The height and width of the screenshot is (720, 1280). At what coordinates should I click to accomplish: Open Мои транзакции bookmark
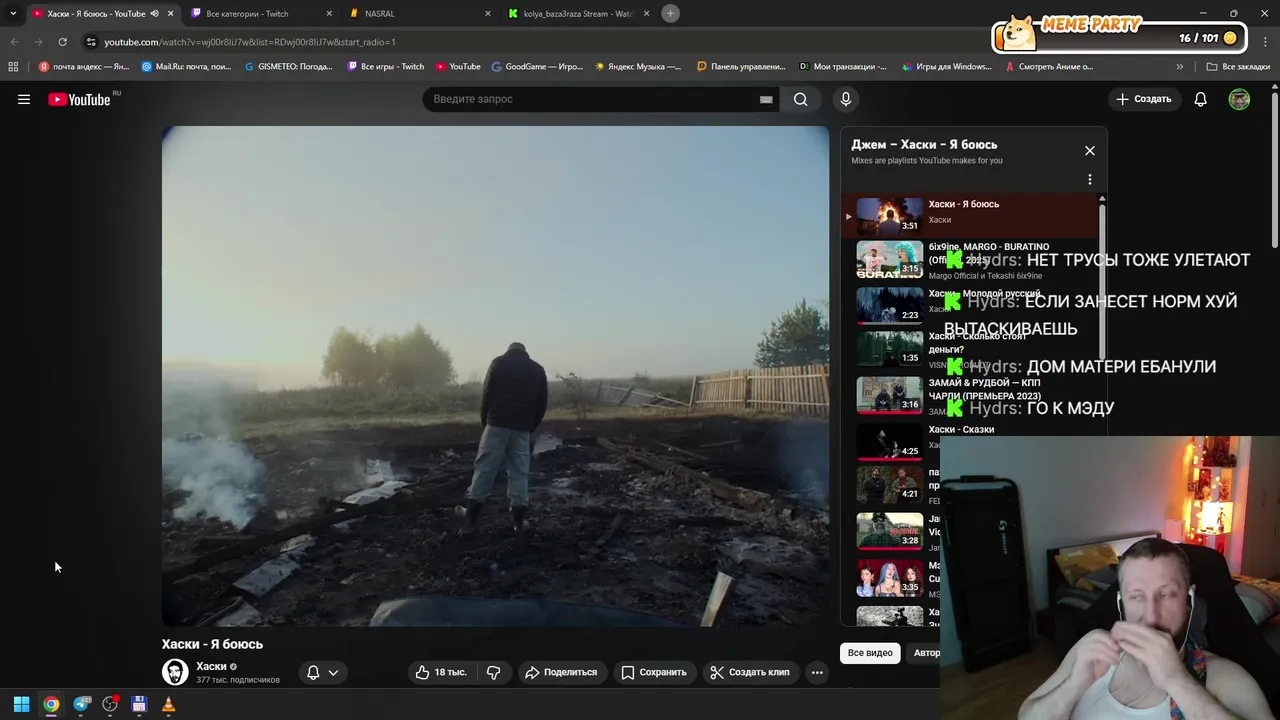(x=842, y=67)
